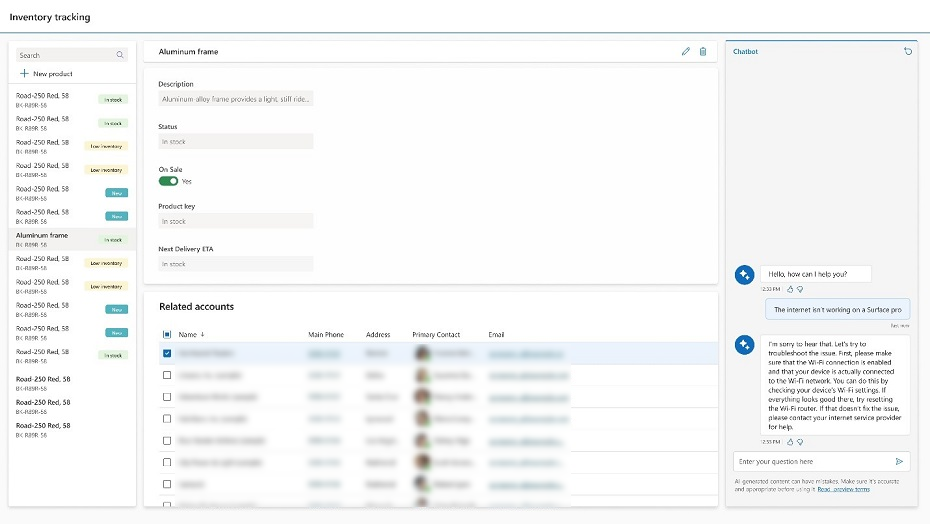Click the 'The internet isn't working on a Surface pro' message
This screenshot has height=524, width=930.
pyautogui.click(x=837, y=309)
